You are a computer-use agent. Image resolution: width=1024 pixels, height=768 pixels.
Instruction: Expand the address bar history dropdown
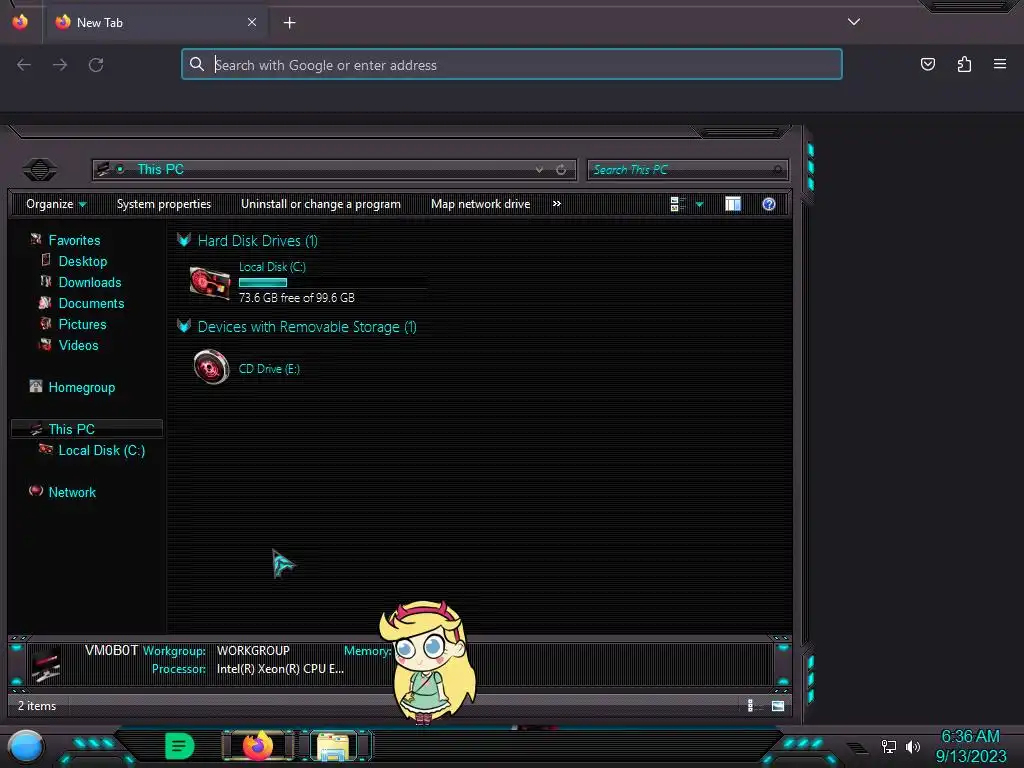point(539,170)
